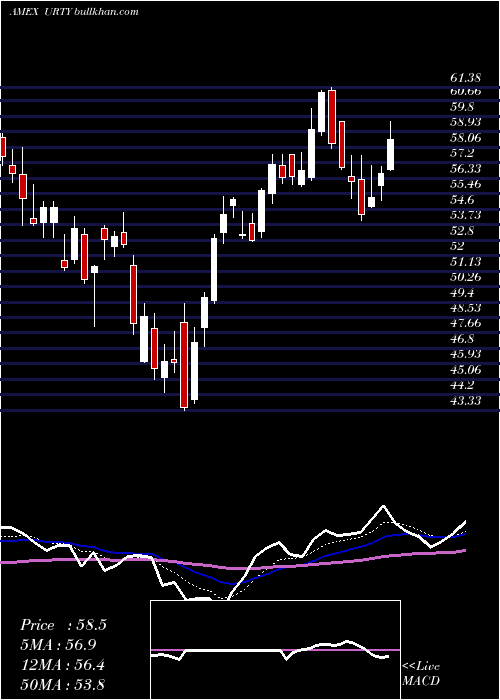
Task: Click the 45.06 price level label
Action: point(465,369)
